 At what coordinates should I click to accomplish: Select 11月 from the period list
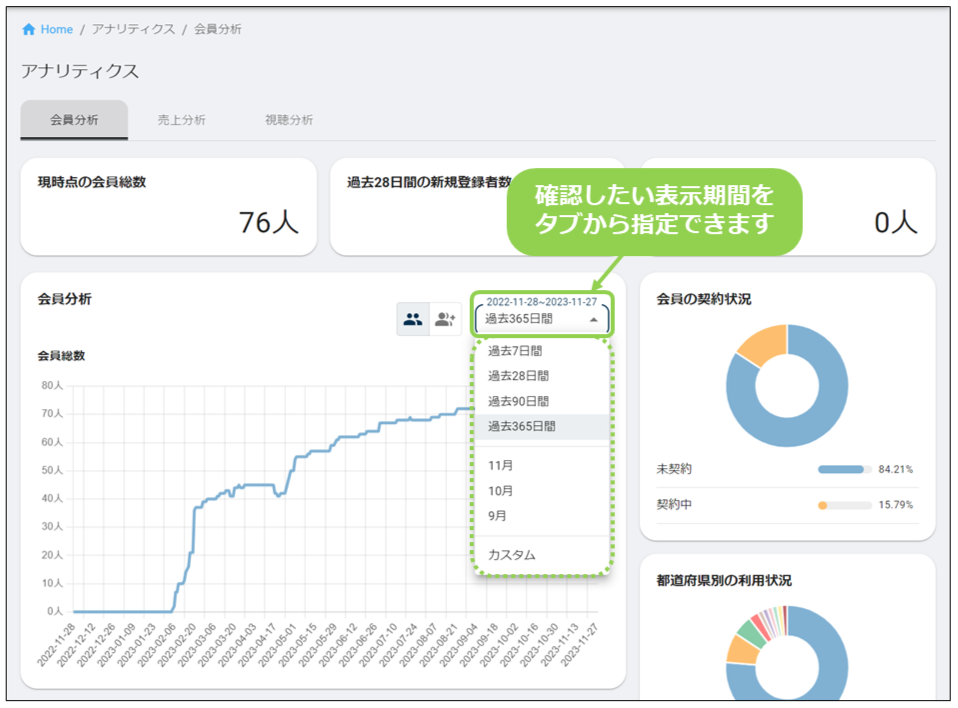coord(500,466)
